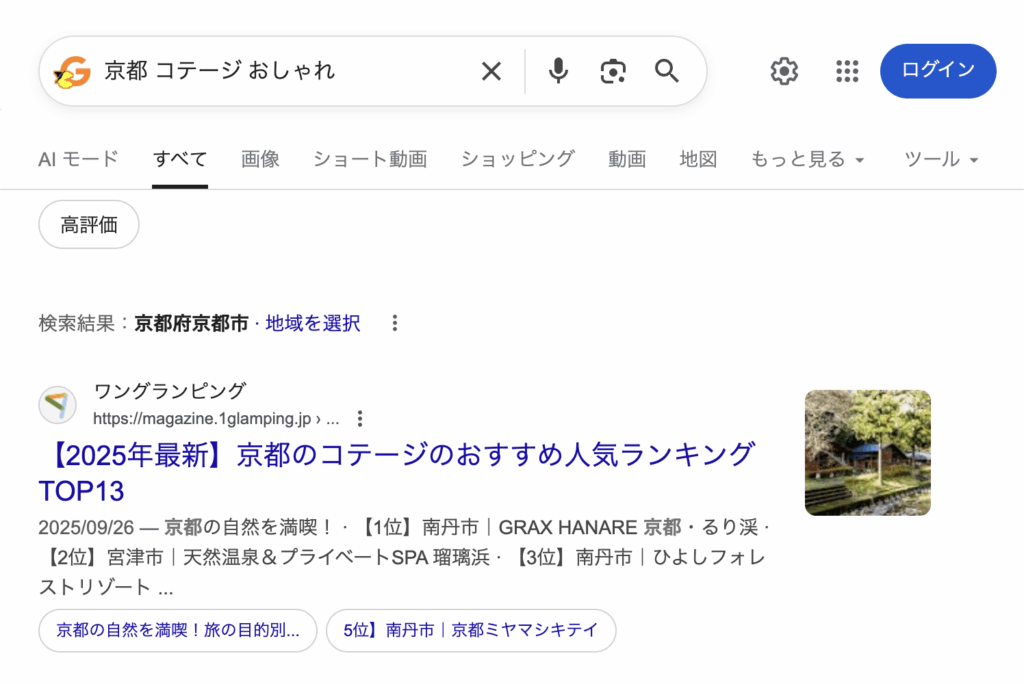Switch to the AI モード tab
Viewport: 1024px width, 684px height.
78,159
